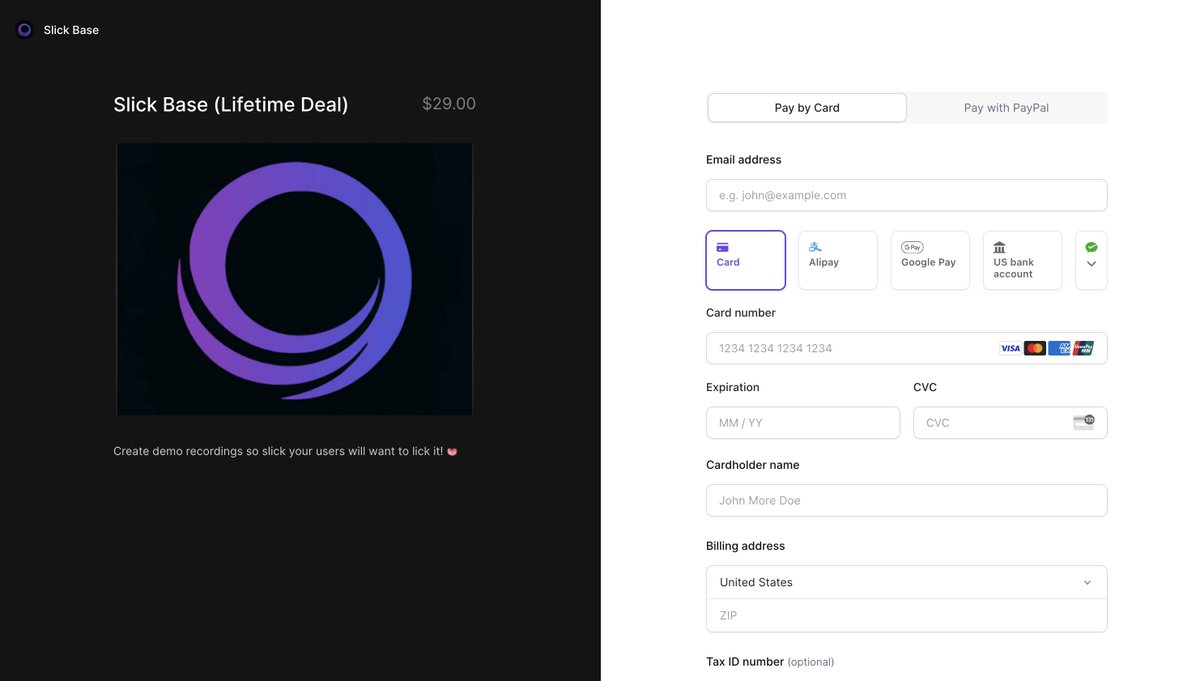Click the Alipay logo icon
The height and width of the screenshot is (681, 1200).
coord(815,247)
